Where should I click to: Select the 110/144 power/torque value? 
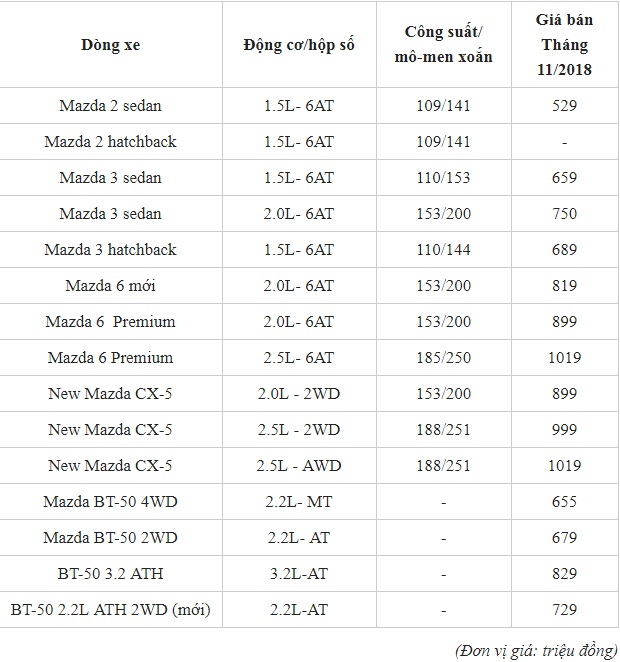pyautogui.click(x=443, y=249)
